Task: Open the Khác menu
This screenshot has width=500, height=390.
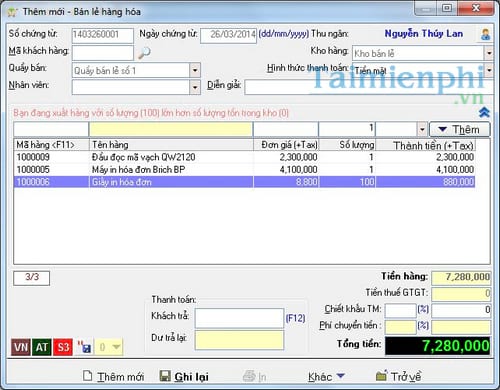Action: 326,377
